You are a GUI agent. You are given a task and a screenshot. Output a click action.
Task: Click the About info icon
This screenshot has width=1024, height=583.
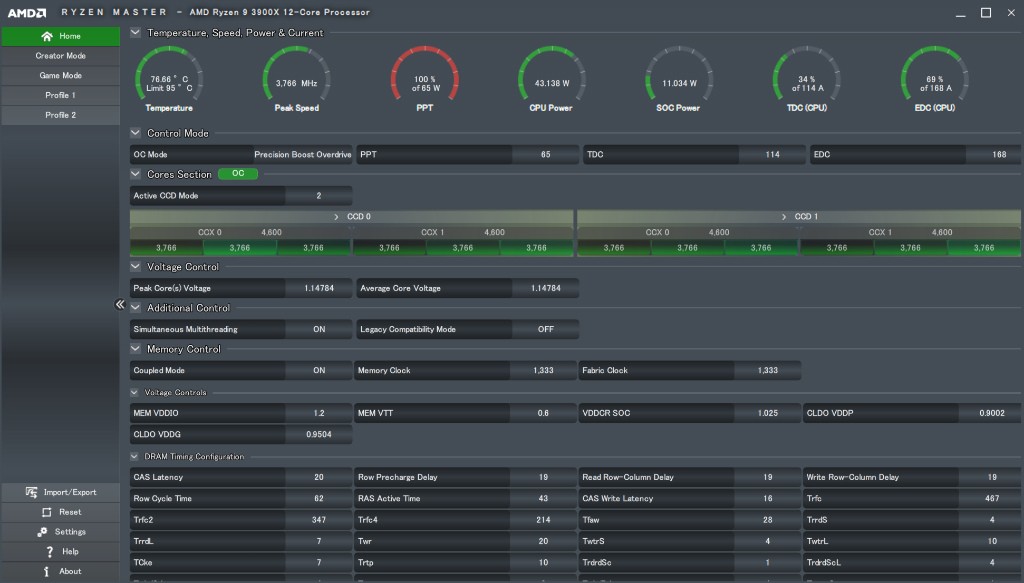point(47,572)
